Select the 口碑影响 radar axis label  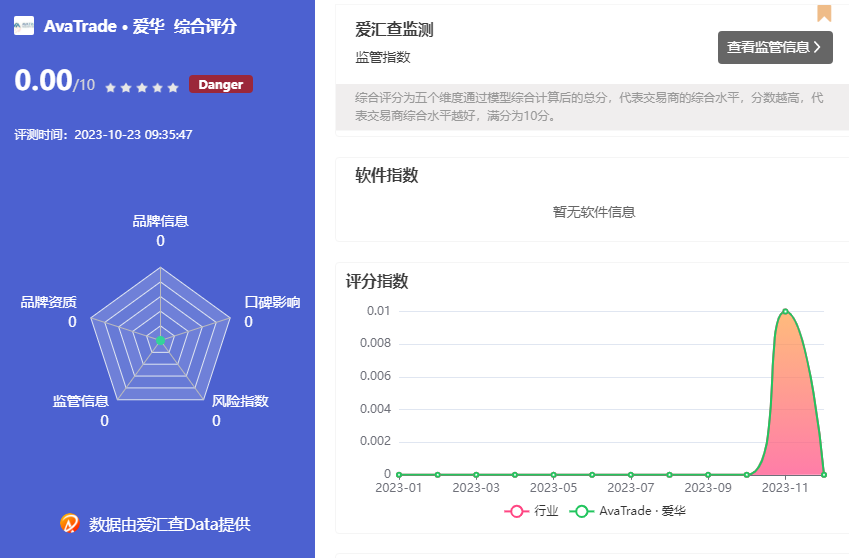coord(272,302)
